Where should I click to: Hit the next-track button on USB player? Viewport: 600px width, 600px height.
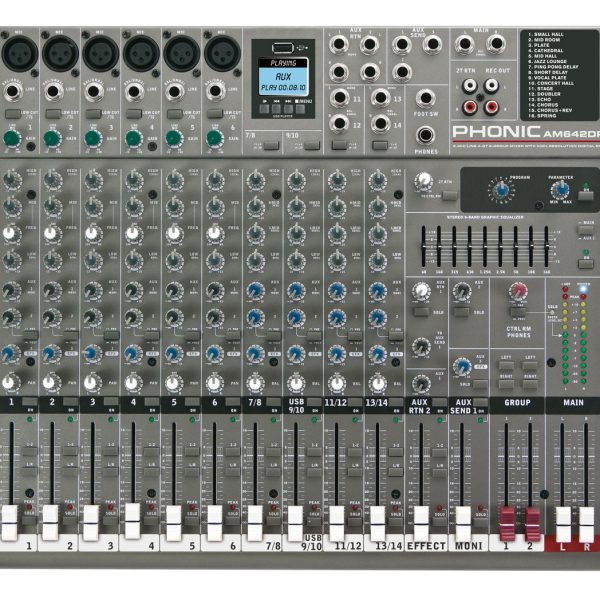289,109
